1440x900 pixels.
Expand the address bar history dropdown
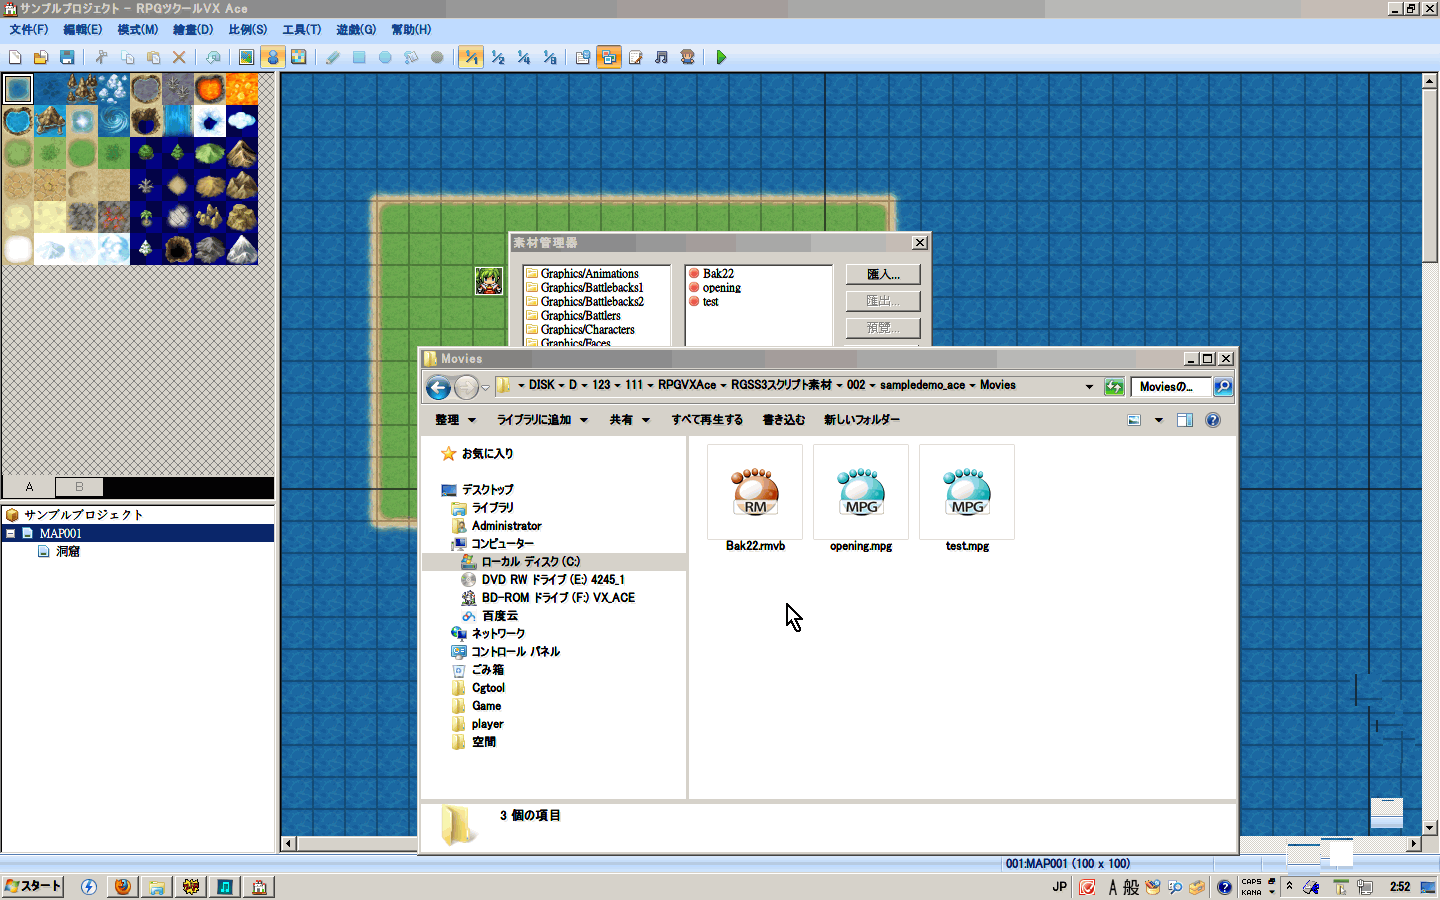click(x=1089, y=387)
